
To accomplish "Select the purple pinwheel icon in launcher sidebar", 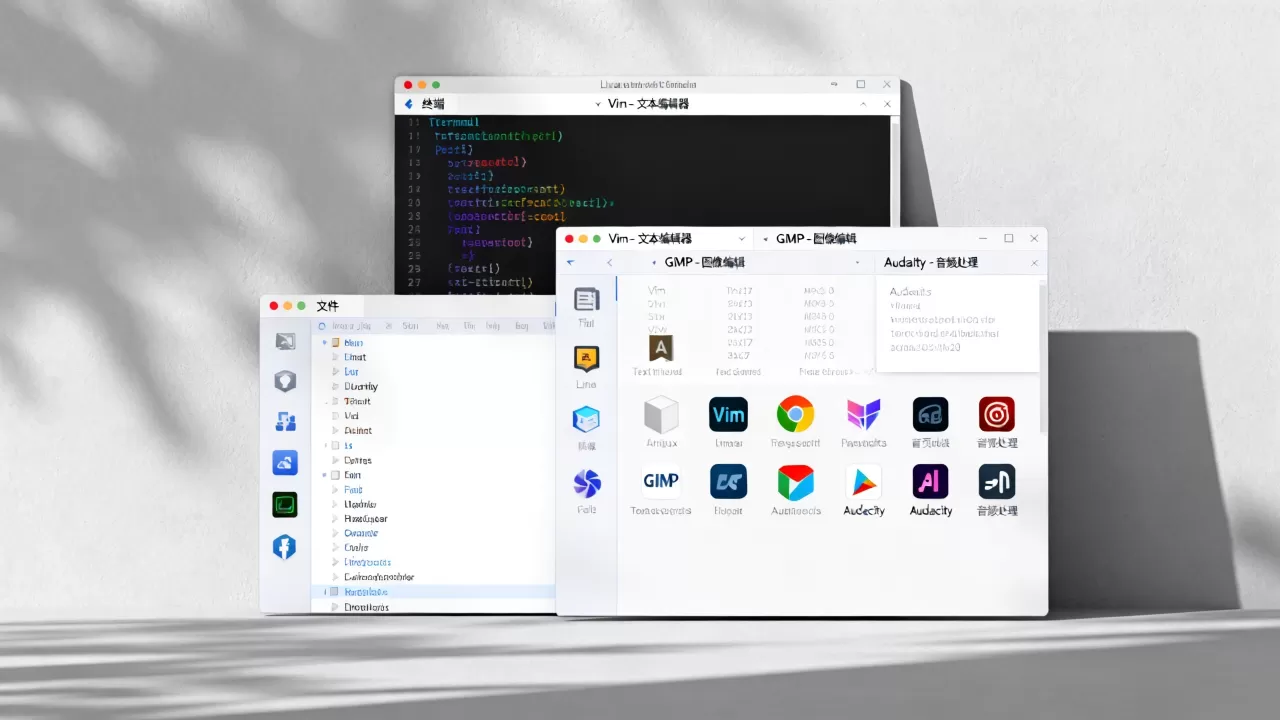I will pyautogui.click(x=586, y=483).
